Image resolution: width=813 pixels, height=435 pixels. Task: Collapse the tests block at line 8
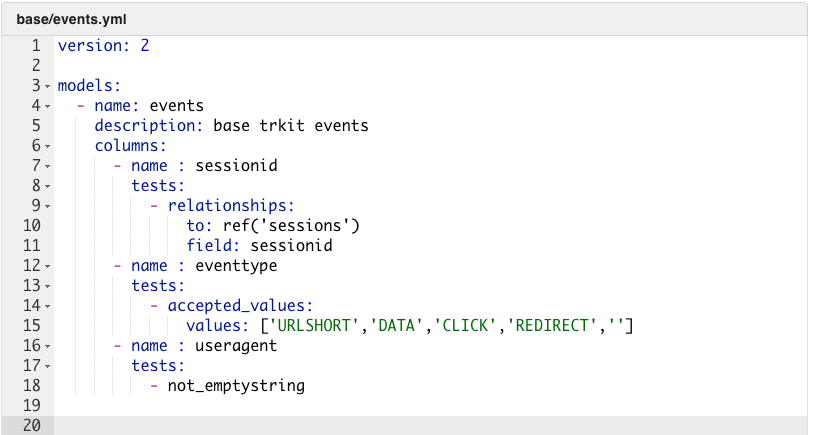point(47,186)
